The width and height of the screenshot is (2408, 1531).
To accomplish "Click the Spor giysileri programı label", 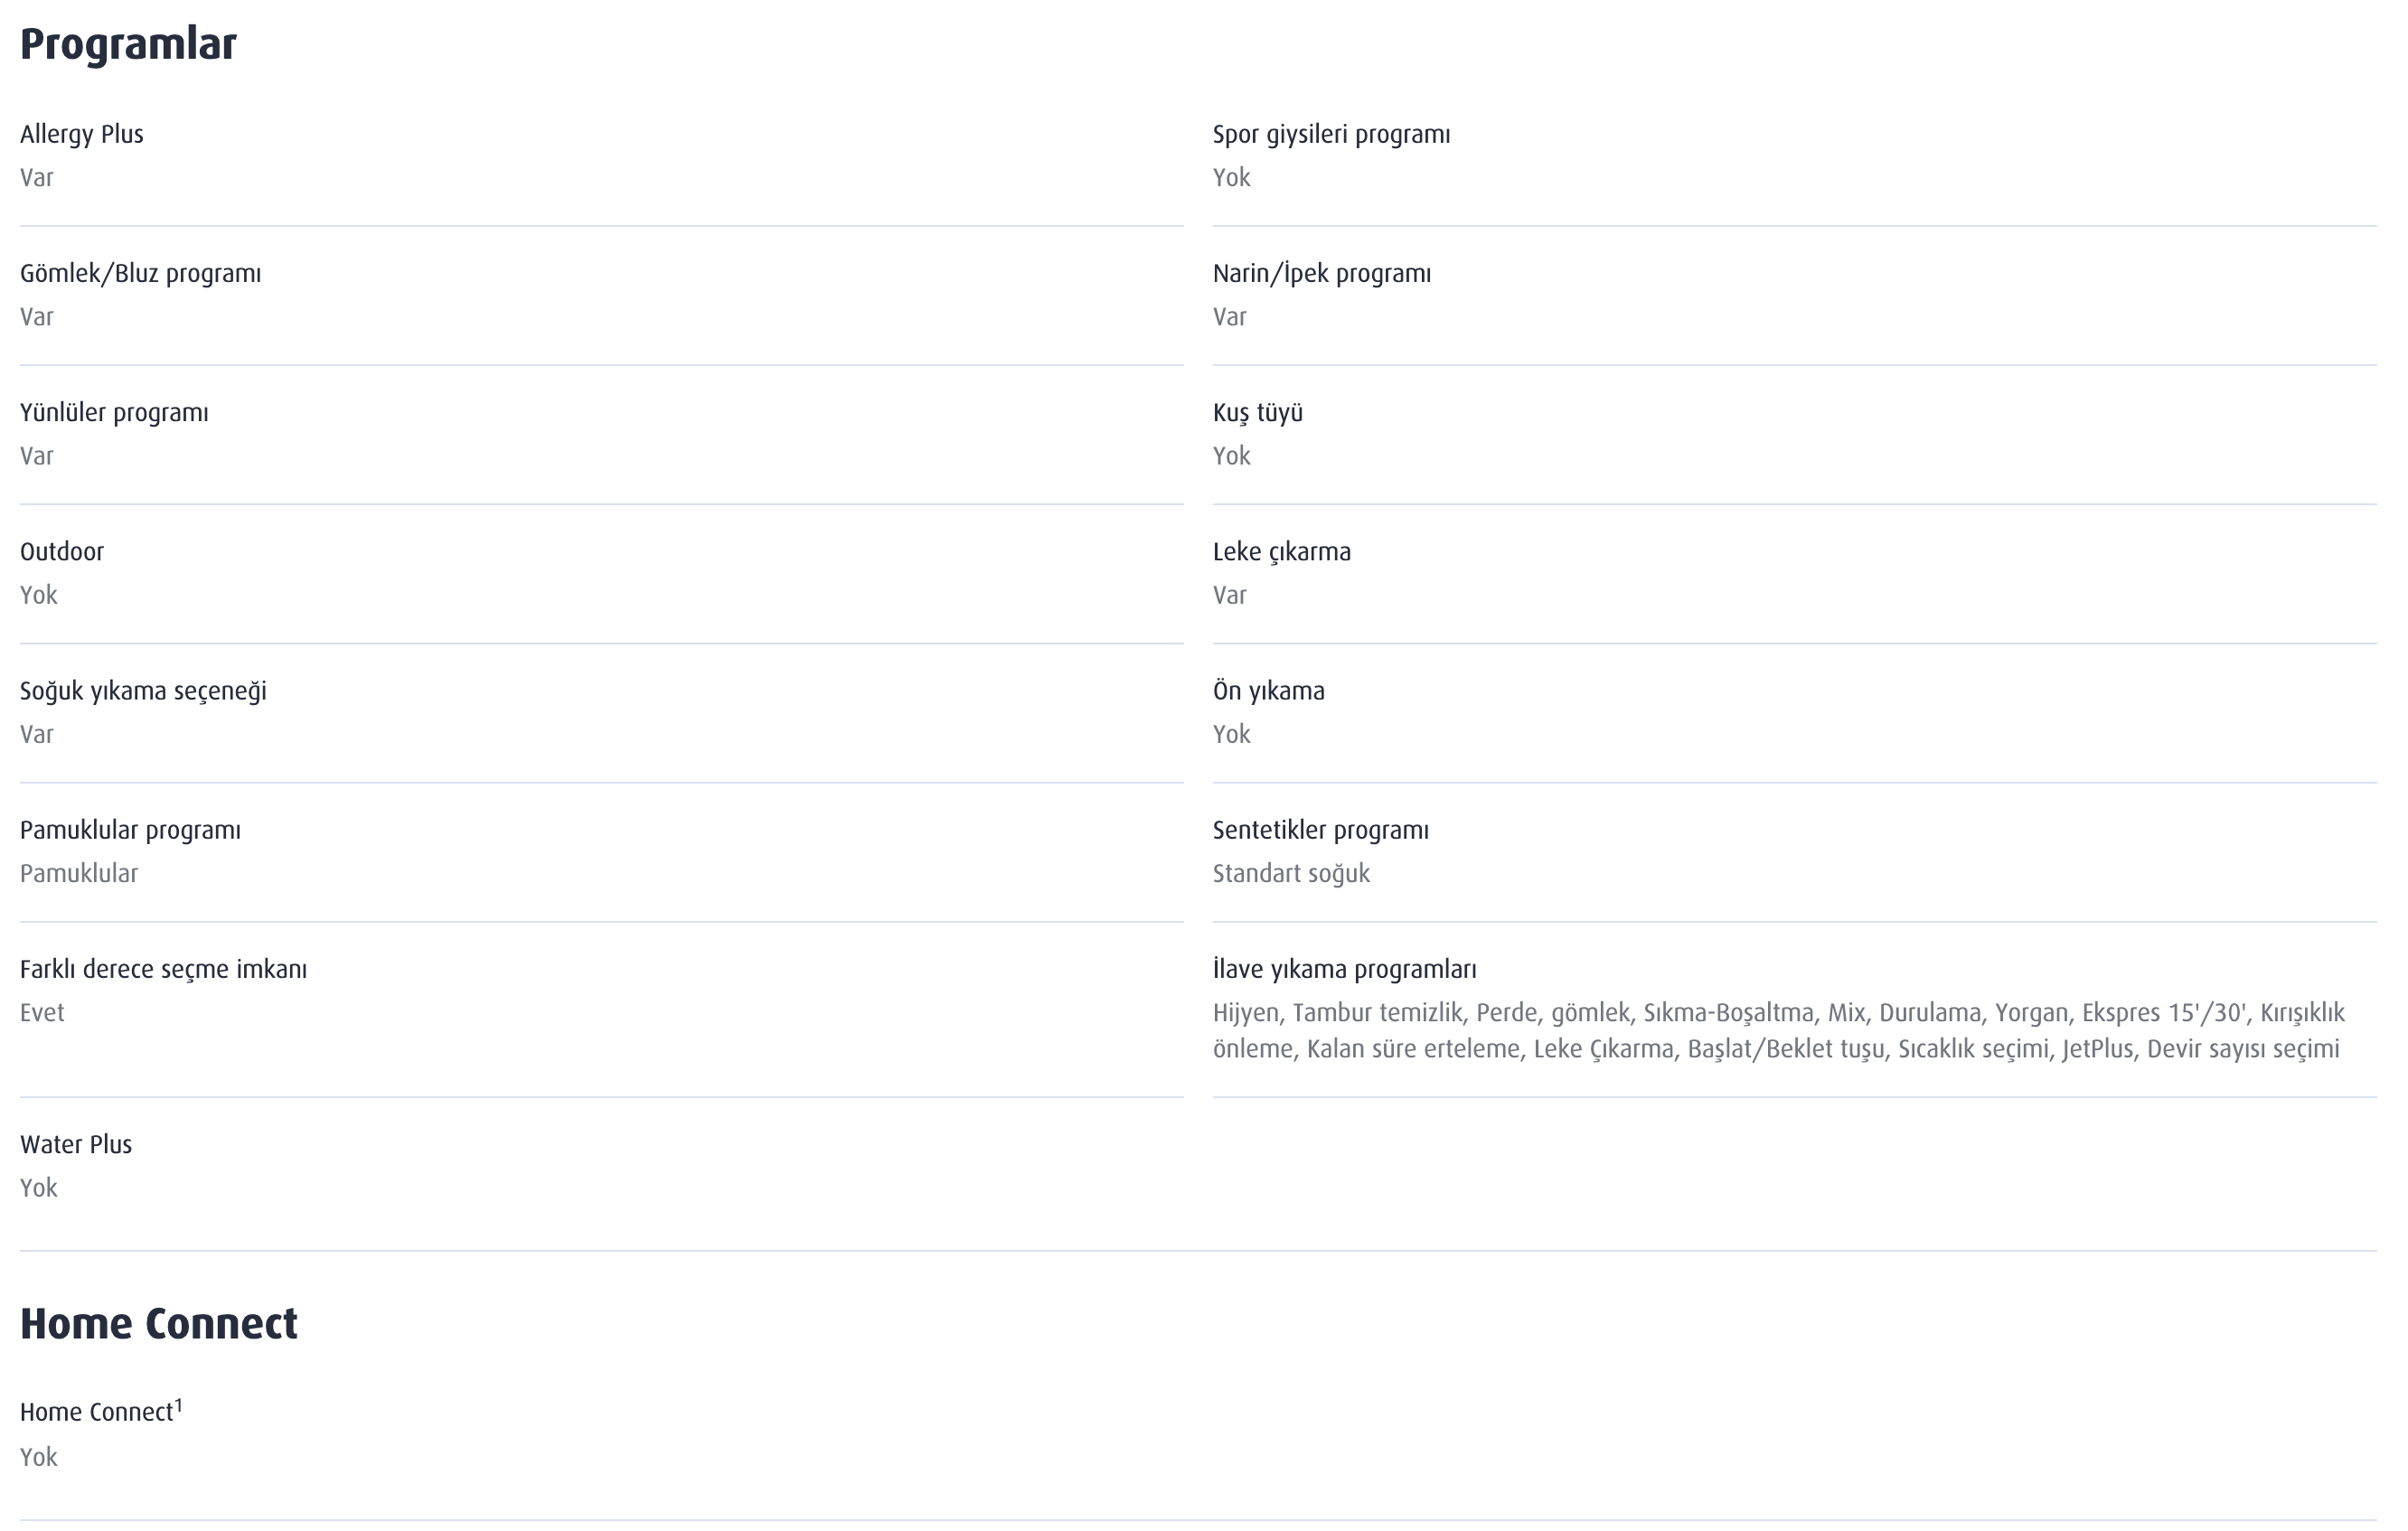I will pyautogui.click(x=1331, y=135).
